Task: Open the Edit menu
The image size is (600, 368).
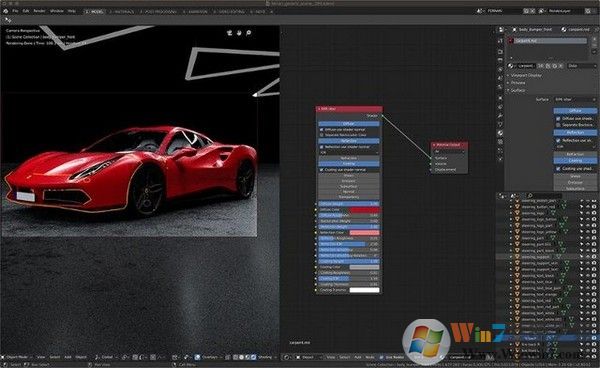Action: coord(26,11)
